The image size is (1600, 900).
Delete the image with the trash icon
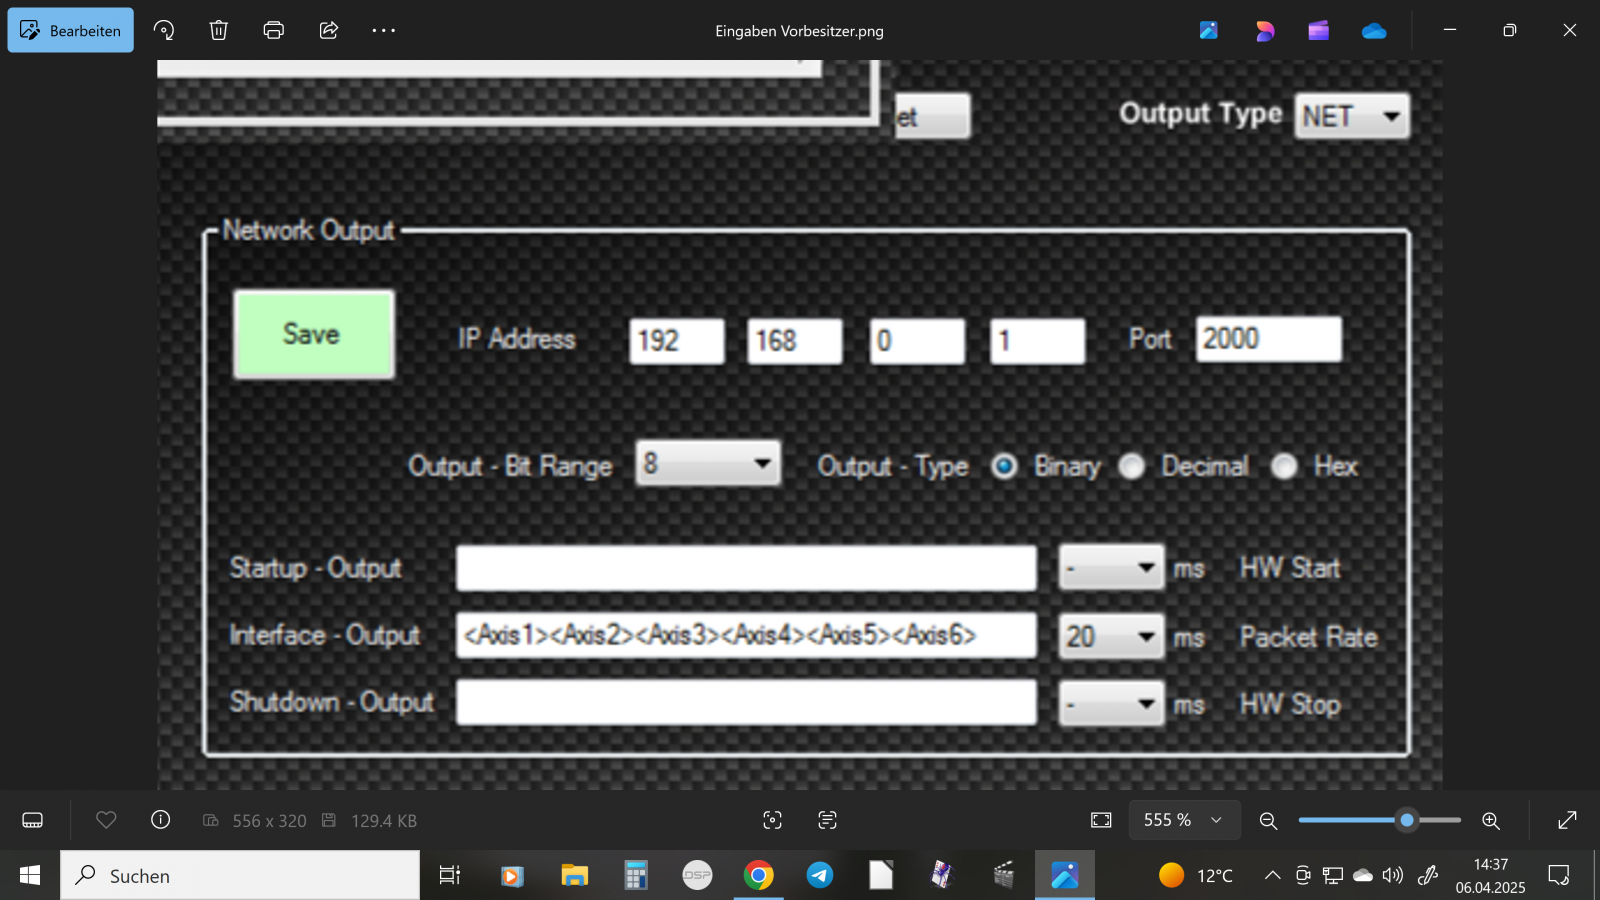coord(218,30)
